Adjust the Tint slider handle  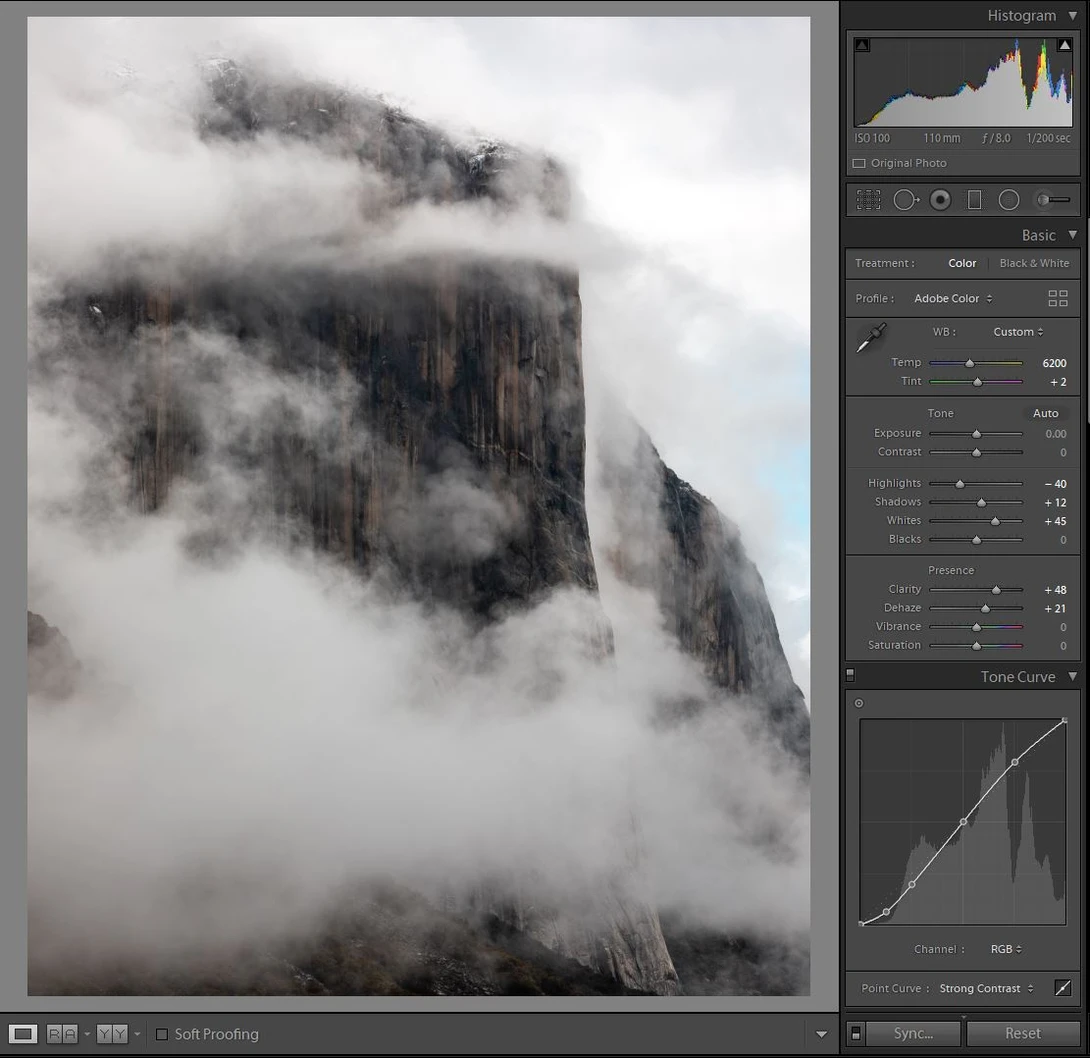click(x=977, y=382)
